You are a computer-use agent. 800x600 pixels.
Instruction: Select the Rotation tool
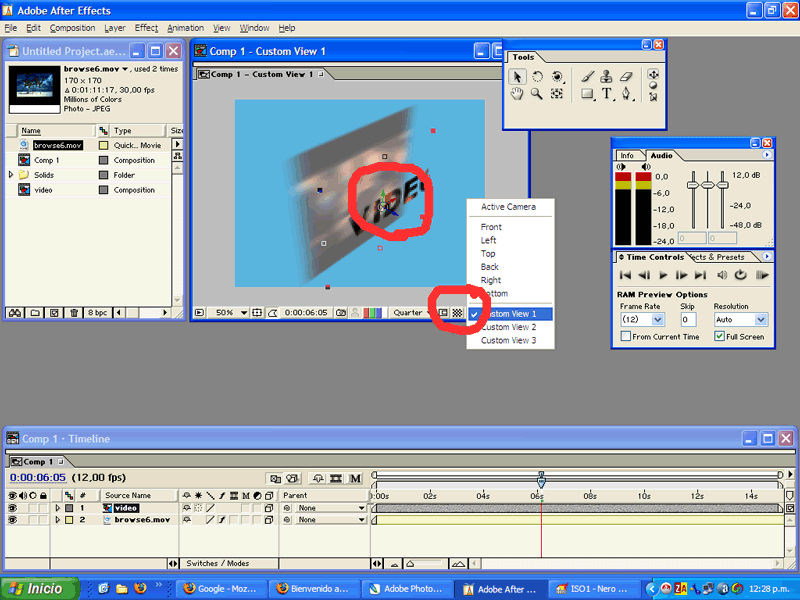pyautogui.click(x=537, y=77)
